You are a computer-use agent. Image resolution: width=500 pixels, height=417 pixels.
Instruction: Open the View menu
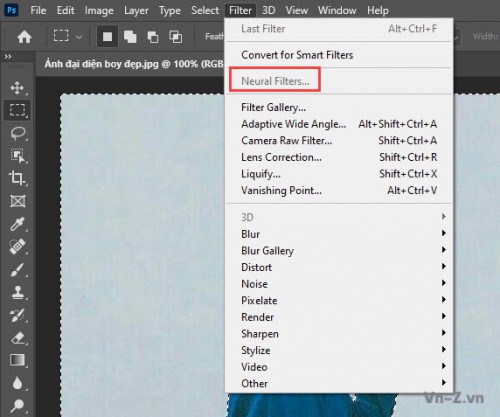(297, 10)
